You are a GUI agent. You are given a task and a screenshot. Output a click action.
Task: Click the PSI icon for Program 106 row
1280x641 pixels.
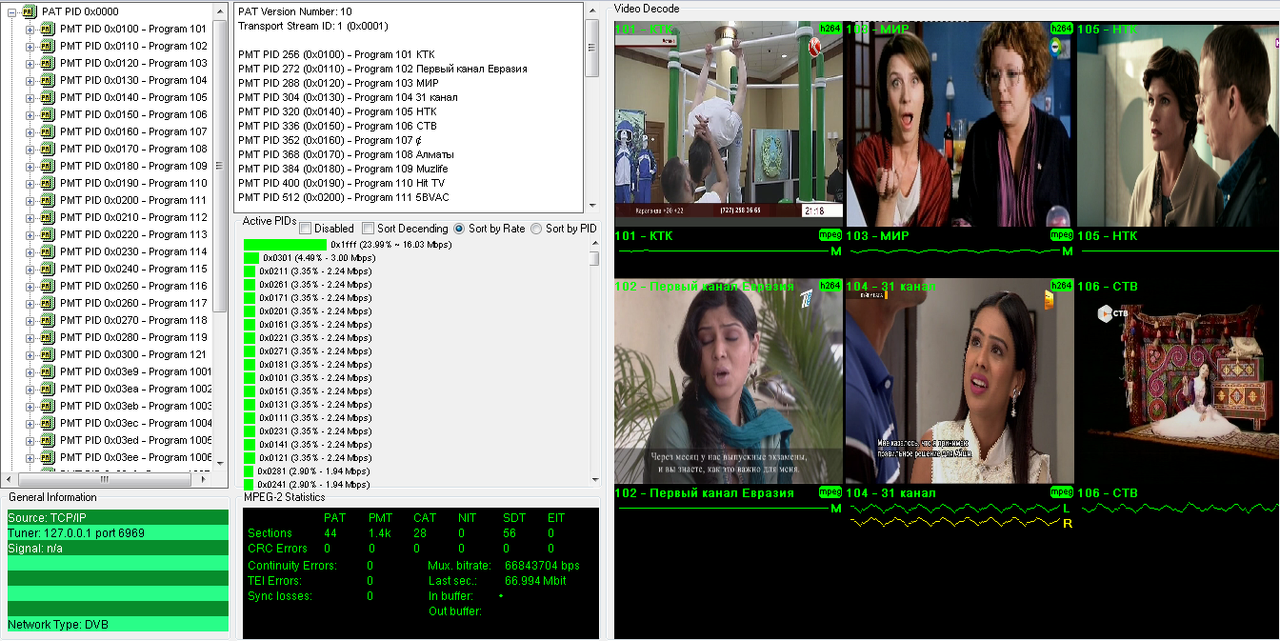[47, 114]
